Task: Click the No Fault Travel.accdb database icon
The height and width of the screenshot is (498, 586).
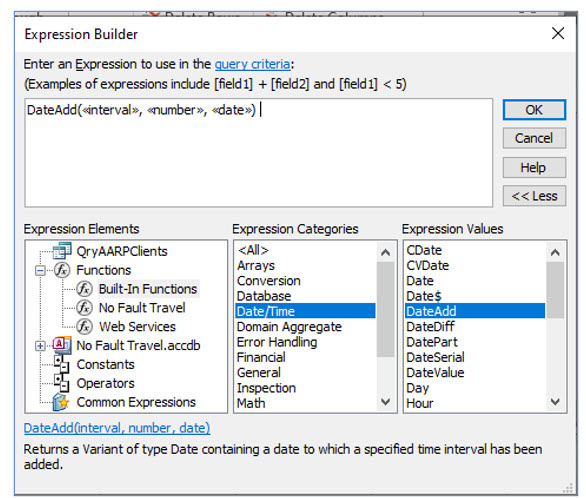Action: pyautogui.click(x=62, y=345)
